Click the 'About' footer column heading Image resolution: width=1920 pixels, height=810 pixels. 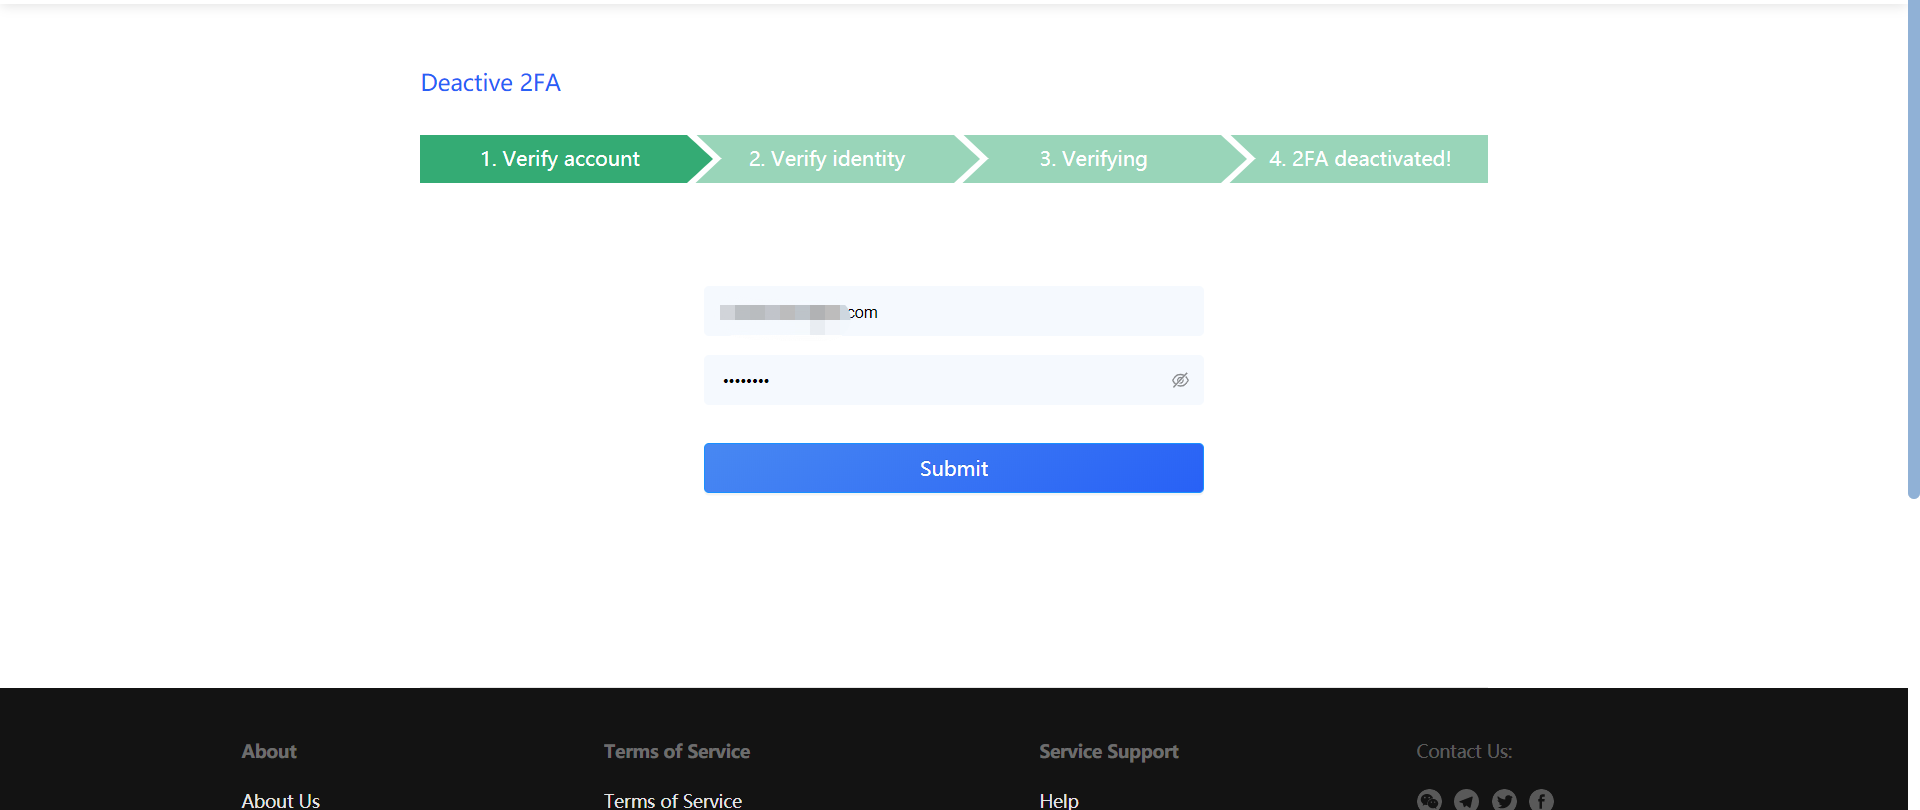pyautogui.click(x=269, y=751)
